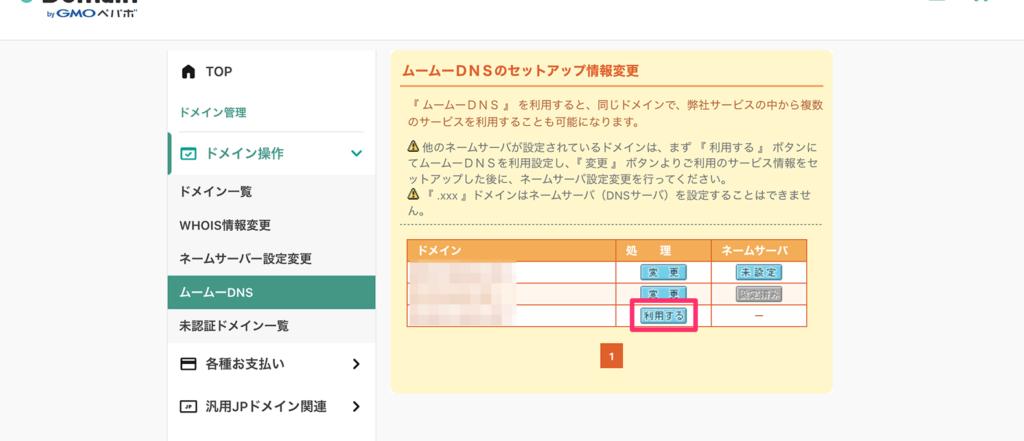Click the dash in the ネームサーバ column
This screenshot has height=441, width=1024.
759,316
